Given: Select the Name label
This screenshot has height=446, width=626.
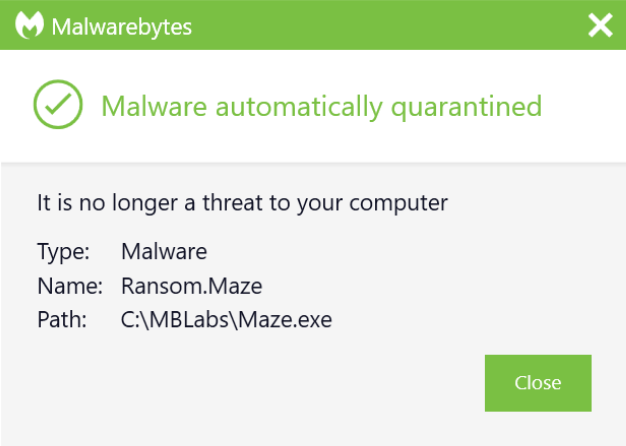Looking at the screenshot, I should (x=70, y=286).
